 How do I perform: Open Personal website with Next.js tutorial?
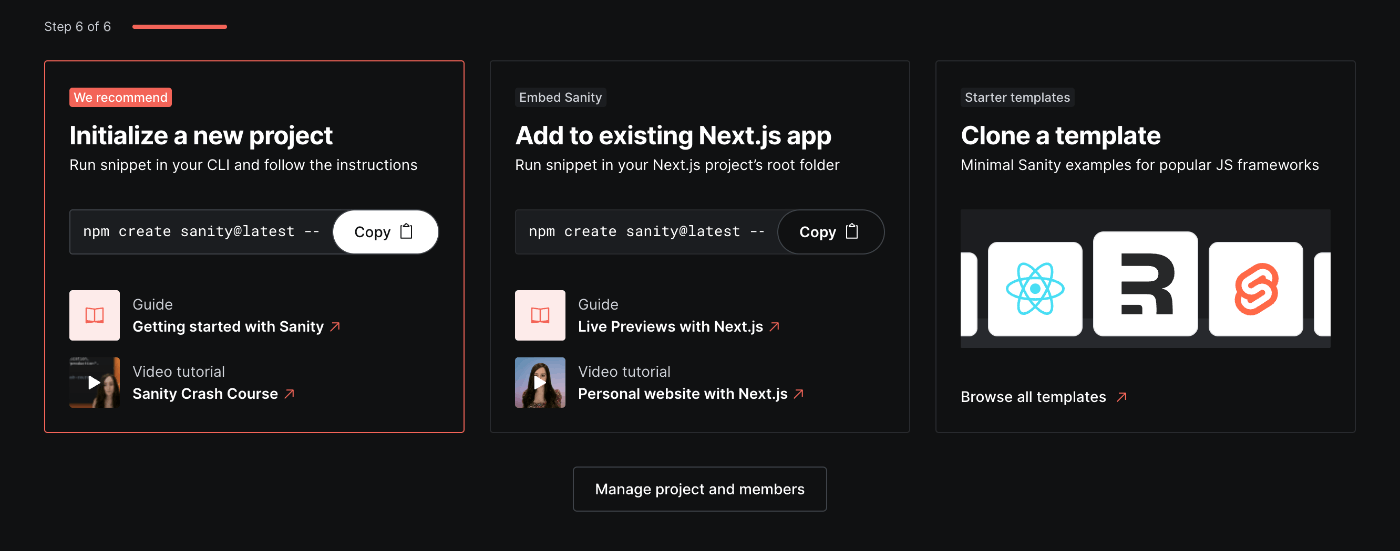coord(682,394)
